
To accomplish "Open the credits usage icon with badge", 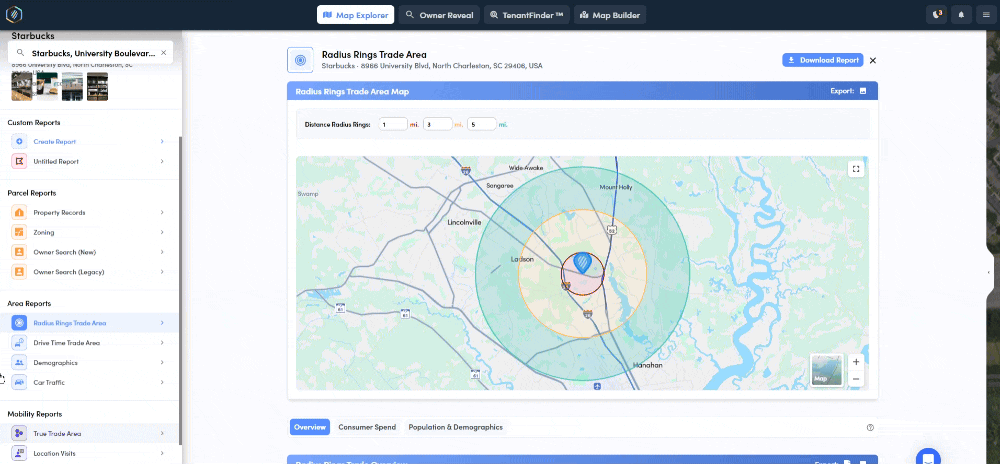I will click(936, 15).
